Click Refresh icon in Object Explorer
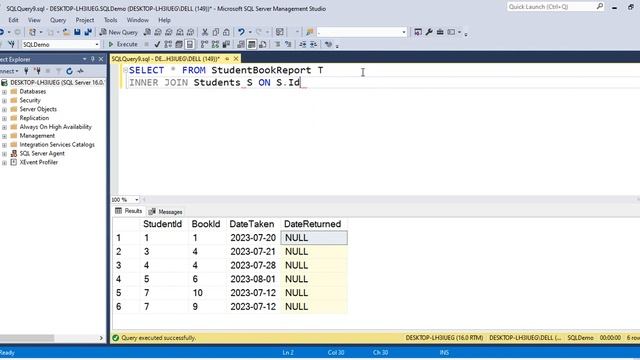This screenshot has width=640, height=360. [69, 71]
